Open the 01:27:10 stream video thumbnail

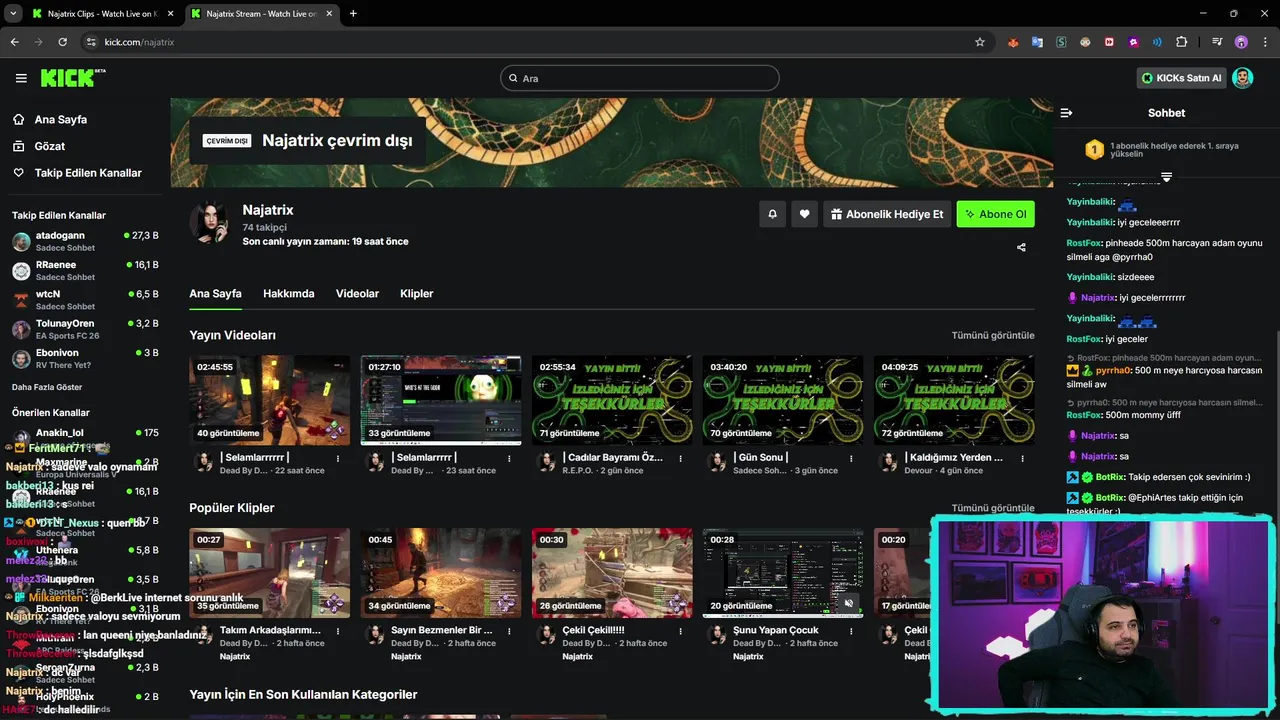pyautogui.click(x=441, y=400)
